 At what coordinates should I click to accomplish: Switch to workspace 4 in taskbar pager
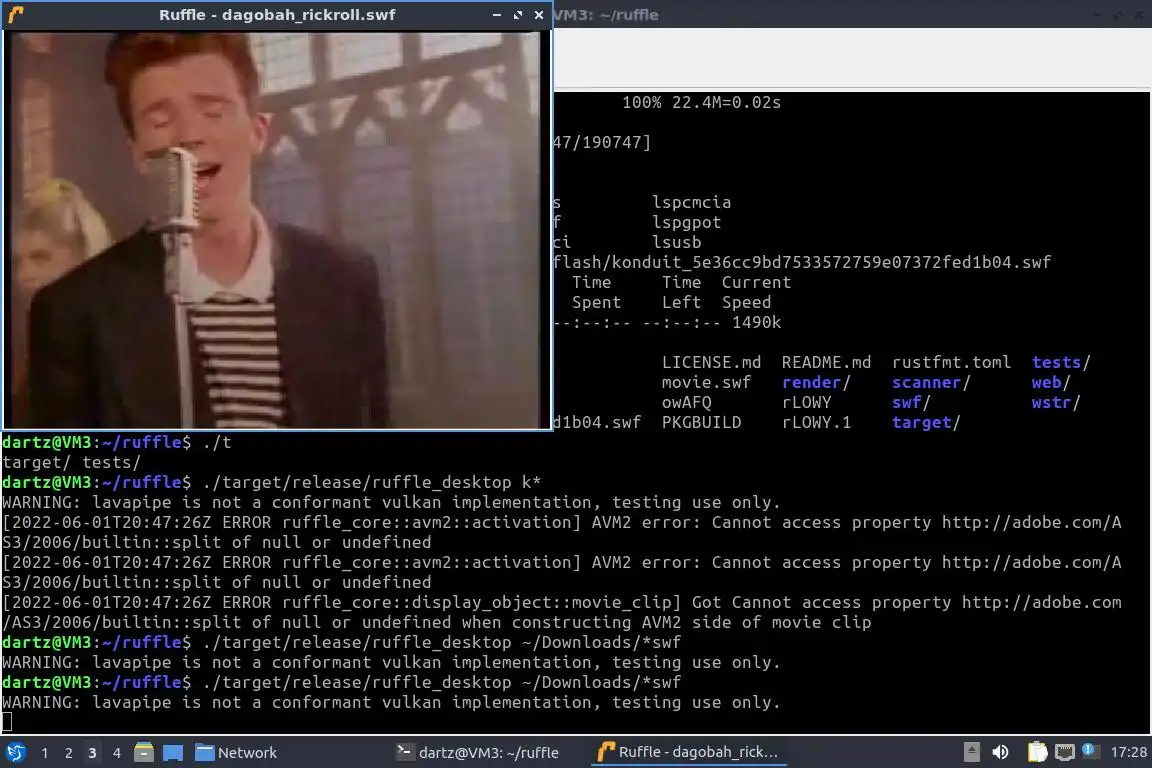pos(116,753)
